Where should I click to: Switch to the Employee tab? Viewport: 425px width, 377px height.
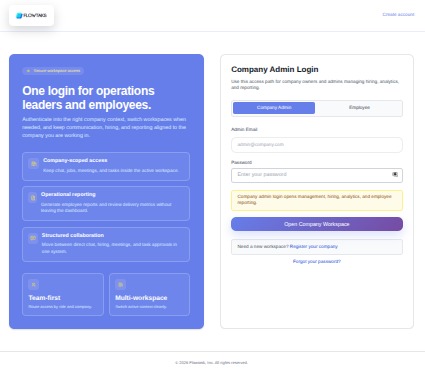(x=359, y=108)
